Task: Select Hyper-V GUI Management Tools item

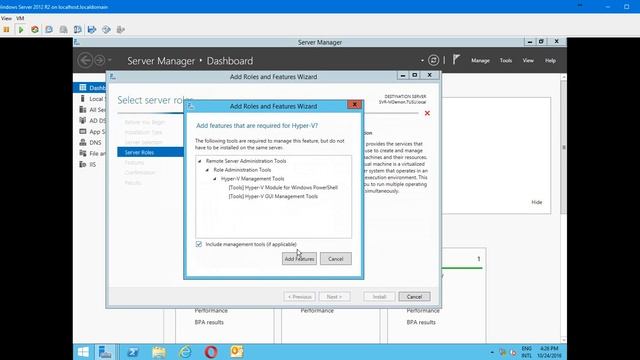Action: (273, 196)
